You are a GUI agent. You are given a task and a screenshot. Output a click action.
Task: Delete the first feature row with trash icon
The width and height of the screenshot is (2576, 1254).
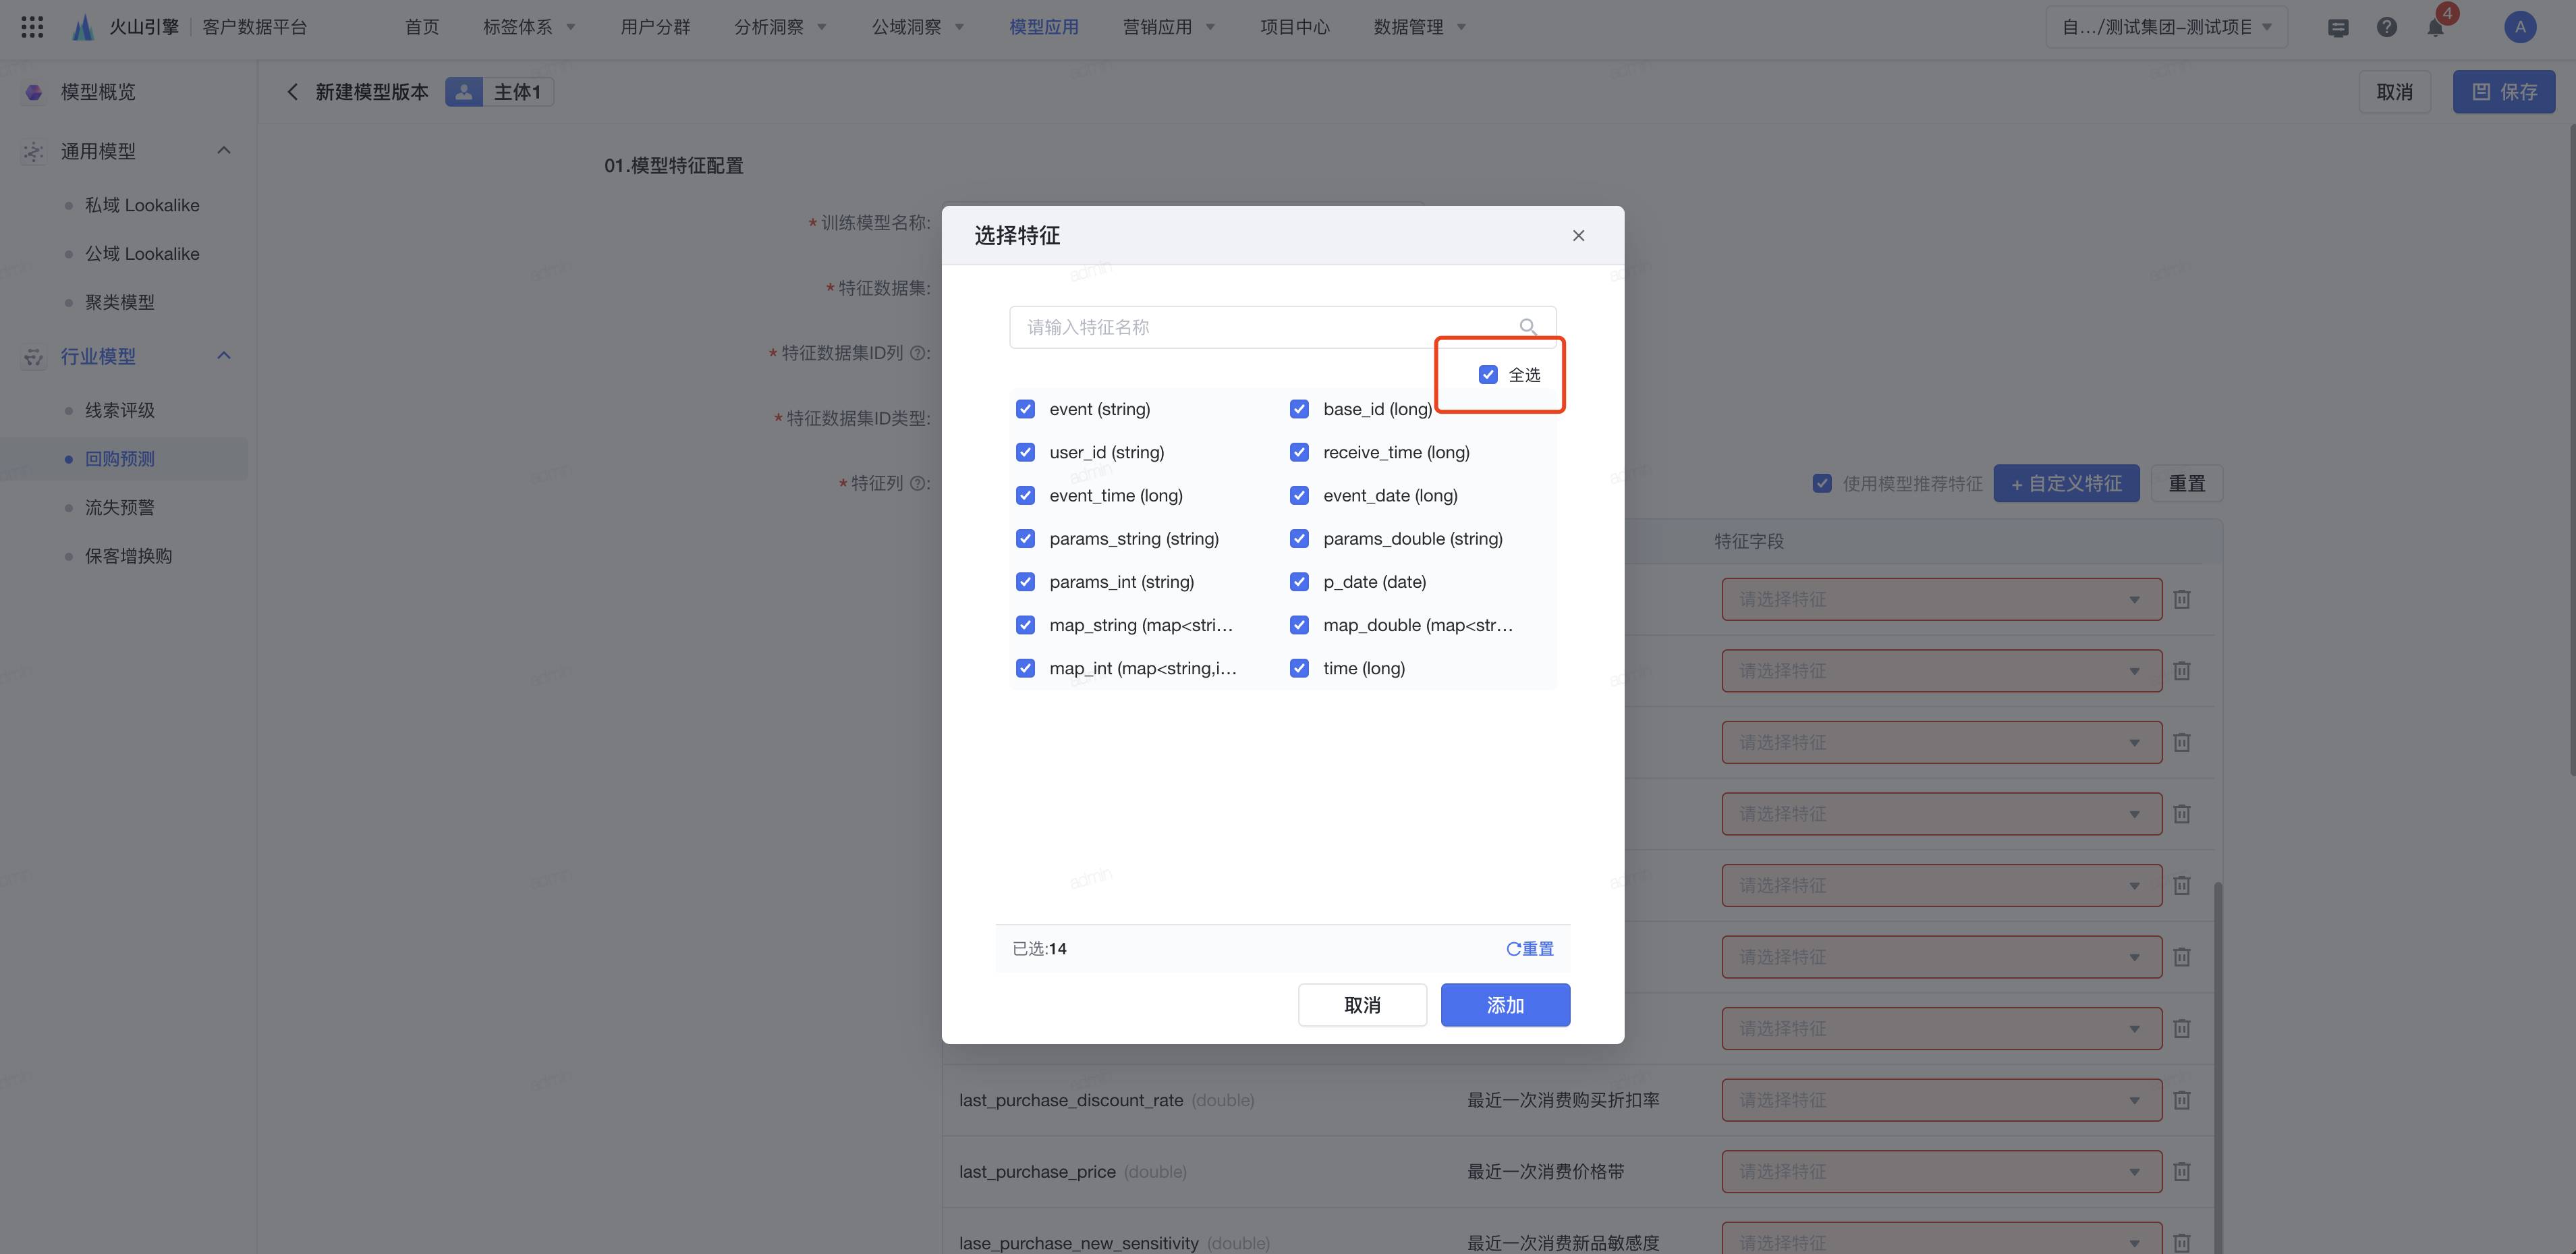[x=2182, y=599]
